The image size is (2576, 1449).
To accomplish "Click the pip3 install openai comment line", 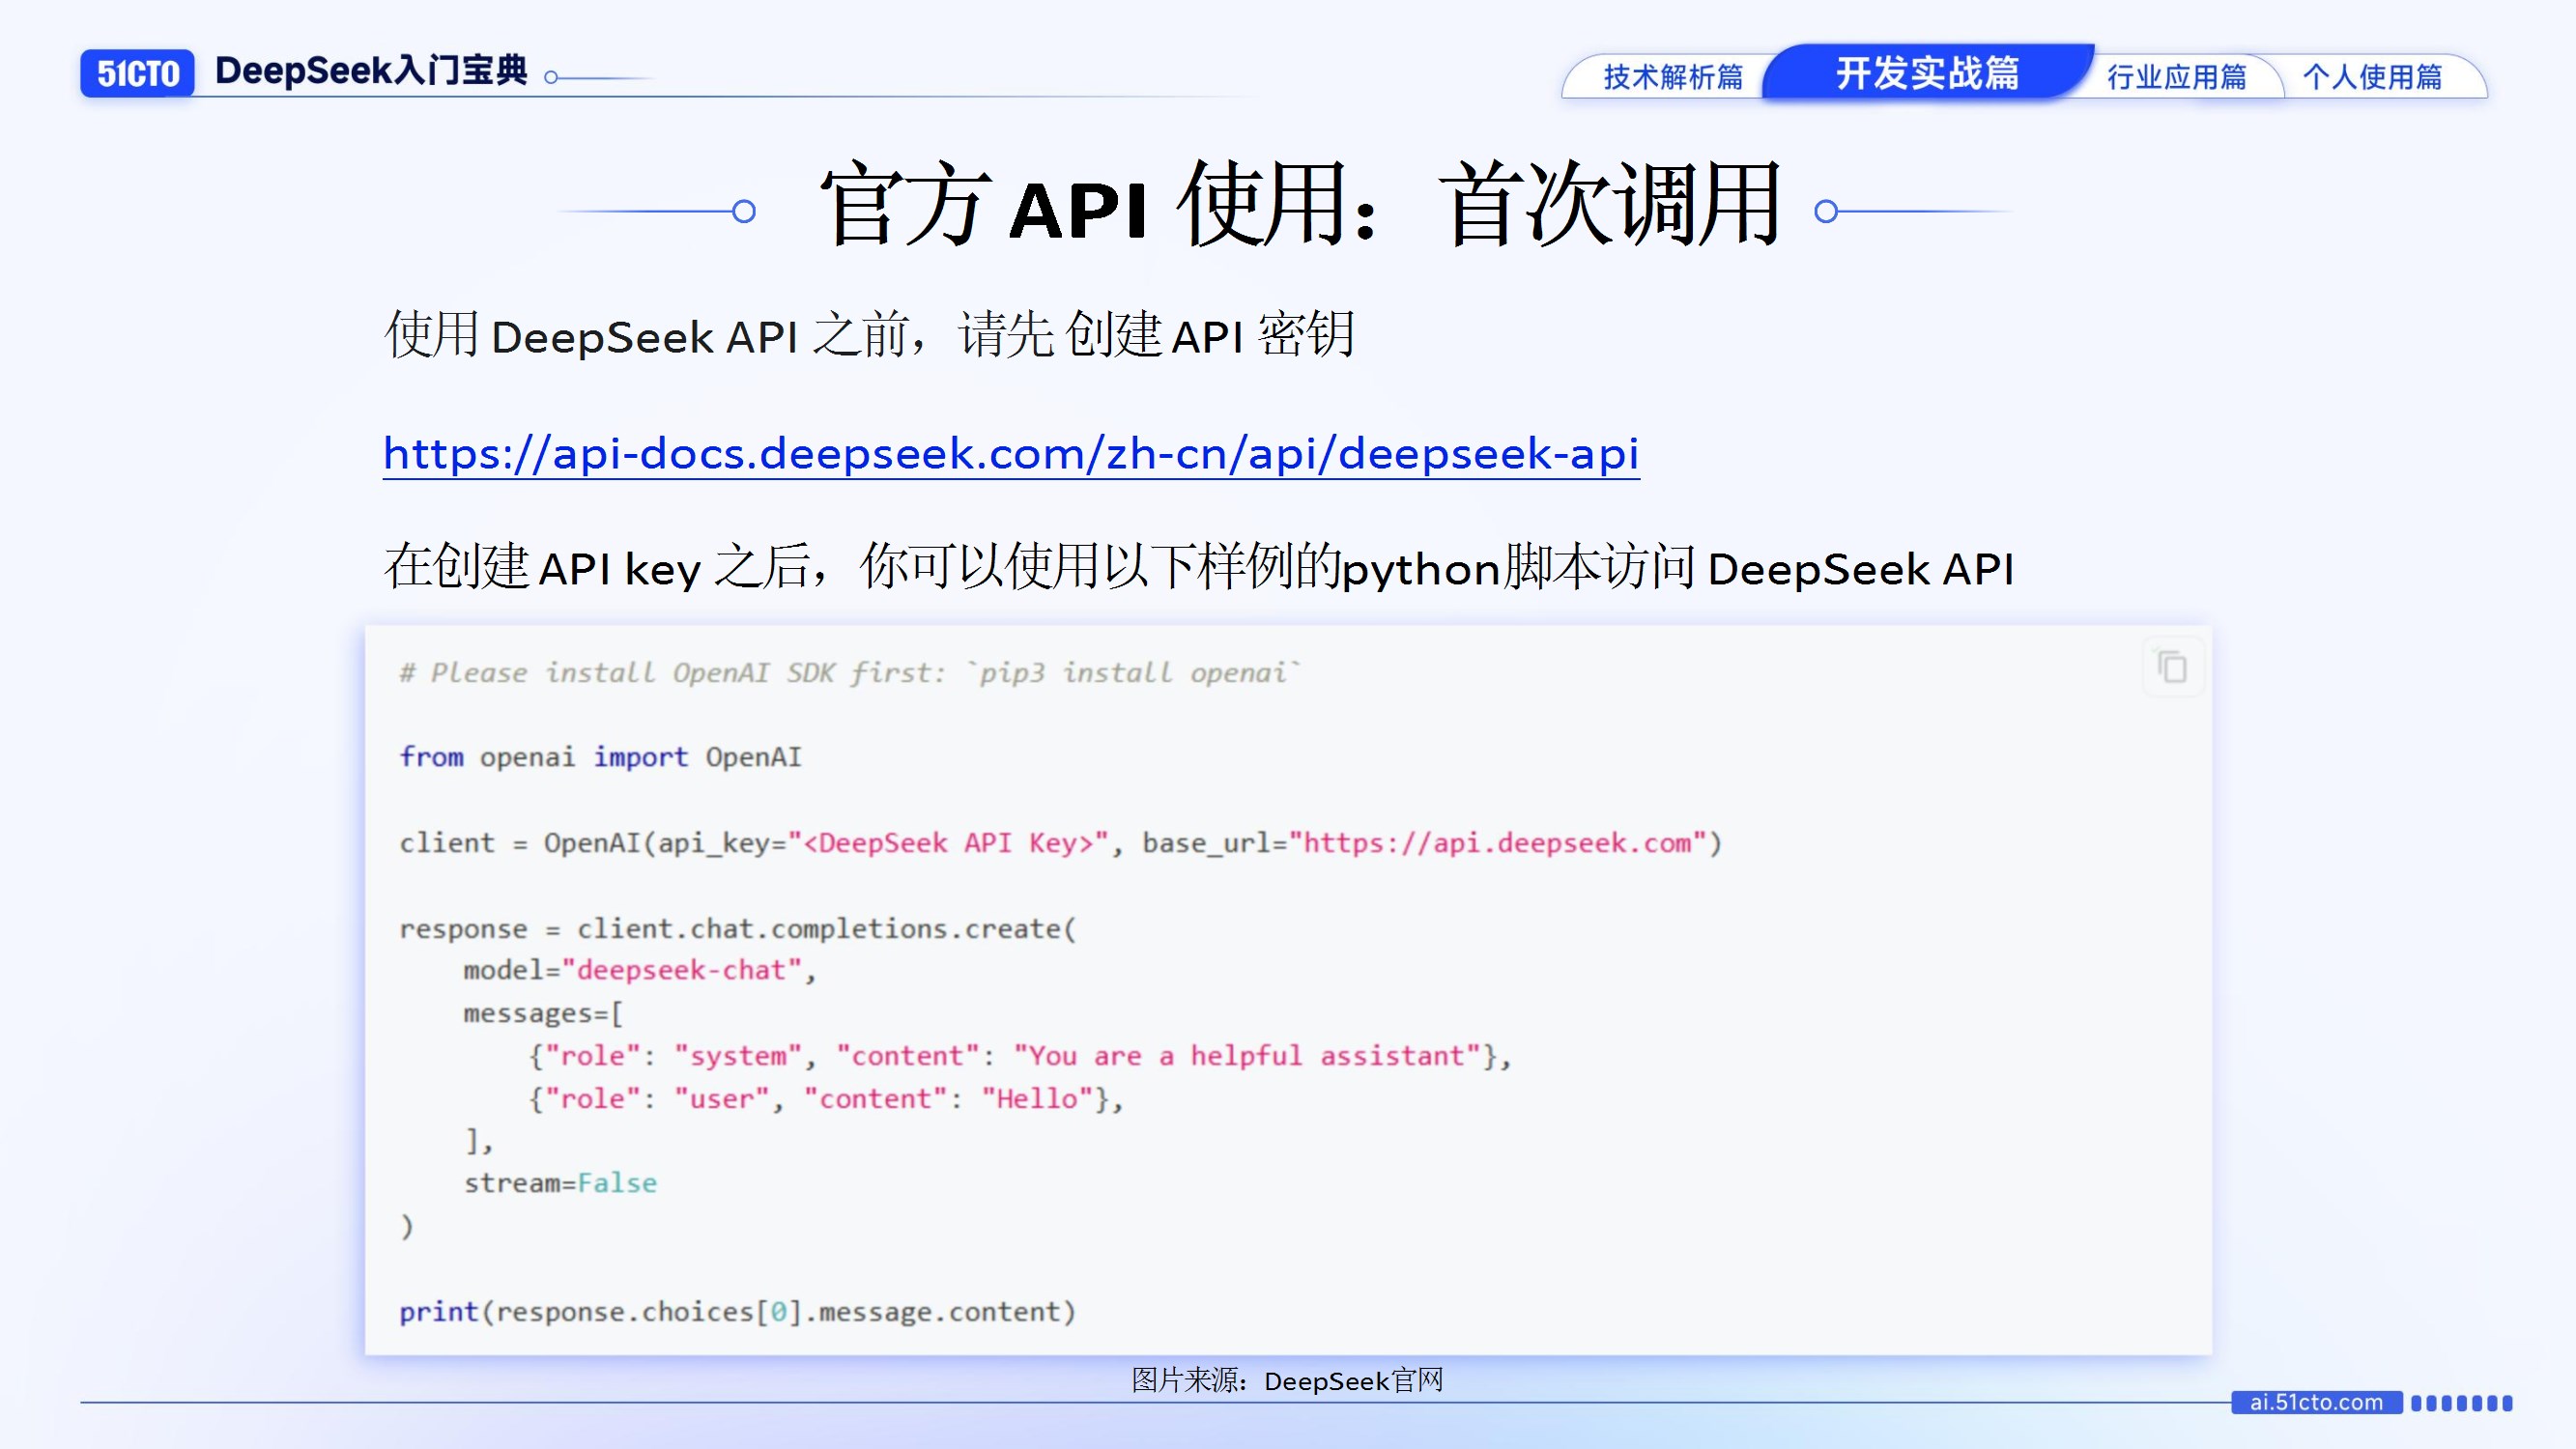I will [x=850, y=673].
